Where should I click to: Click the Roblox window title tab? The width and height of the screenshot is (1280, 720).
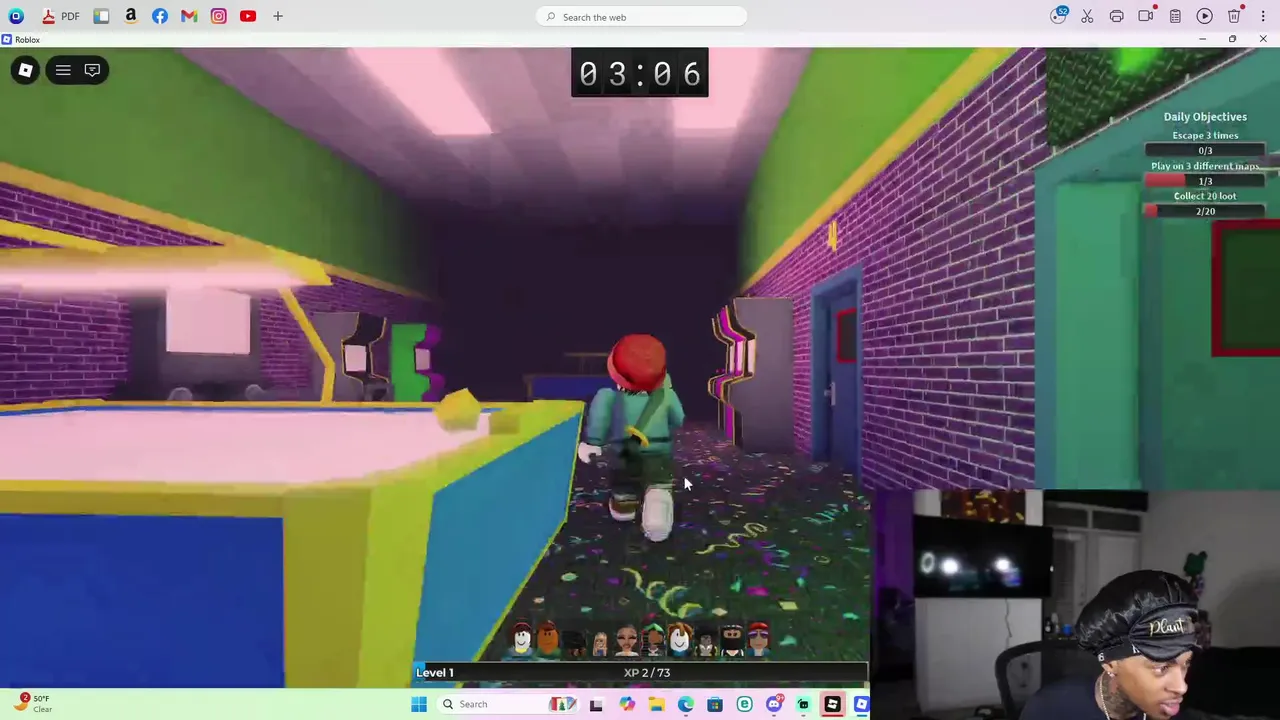[x=21, y=39]
